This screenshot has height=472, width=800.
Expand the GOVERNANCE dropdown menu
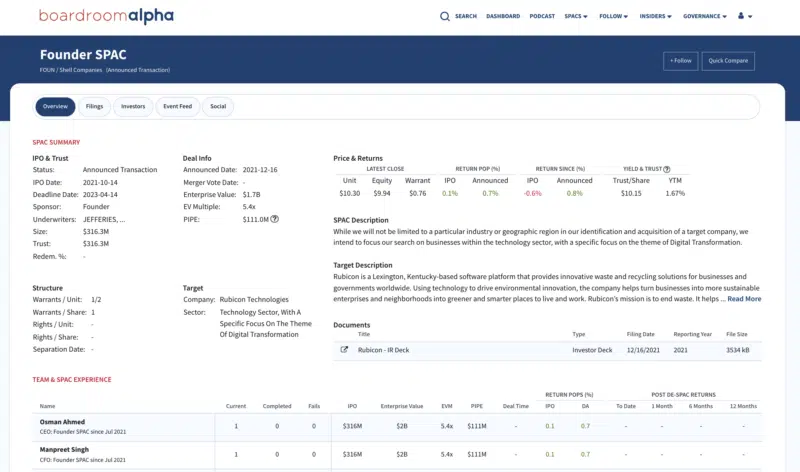(705, 16)
